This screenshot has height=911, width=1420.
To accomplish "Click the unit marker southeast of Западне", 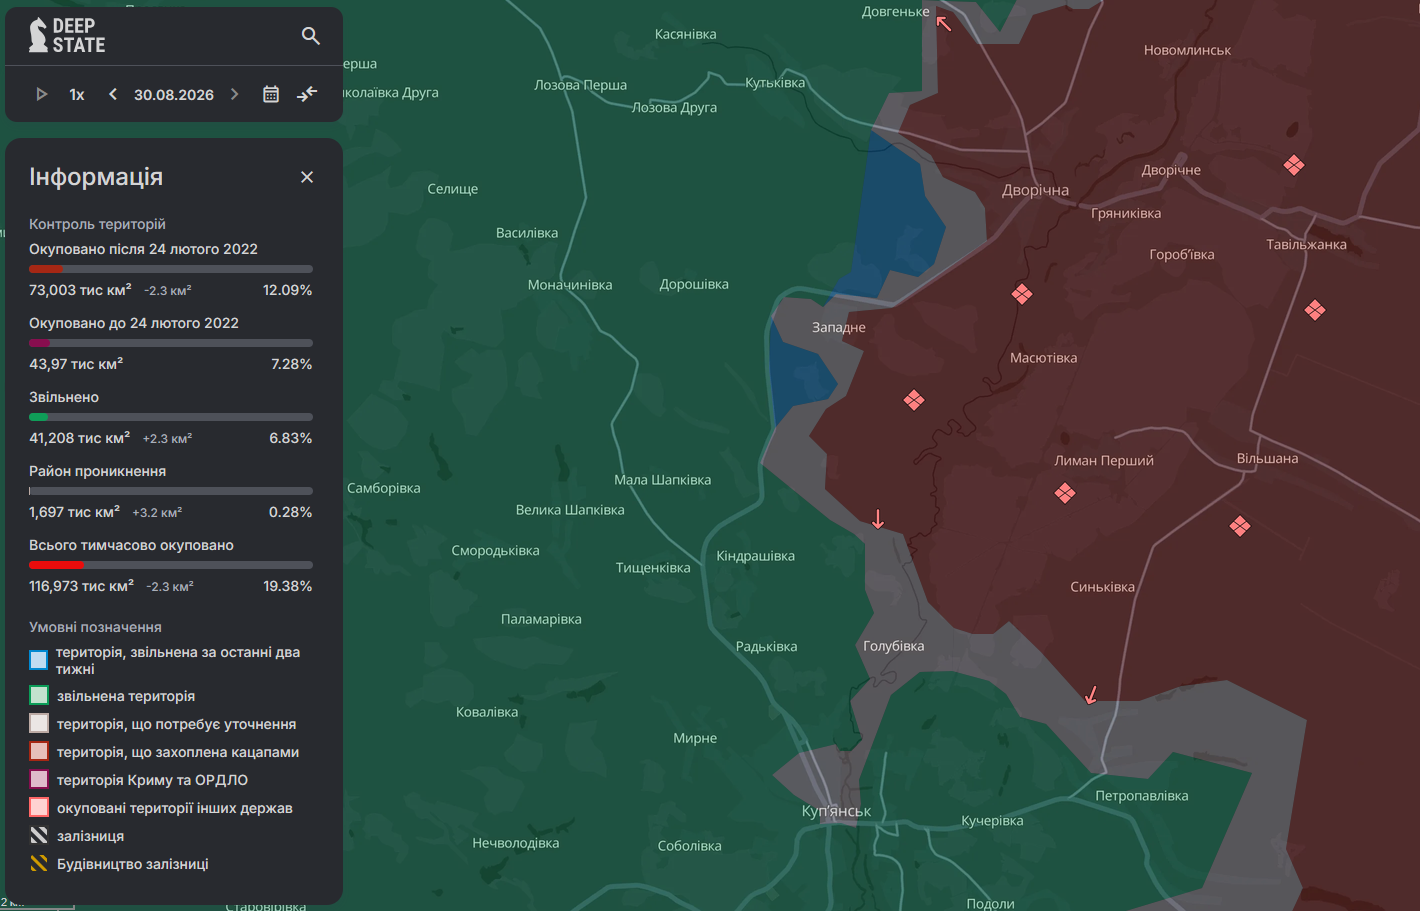I will click(914, 400).
